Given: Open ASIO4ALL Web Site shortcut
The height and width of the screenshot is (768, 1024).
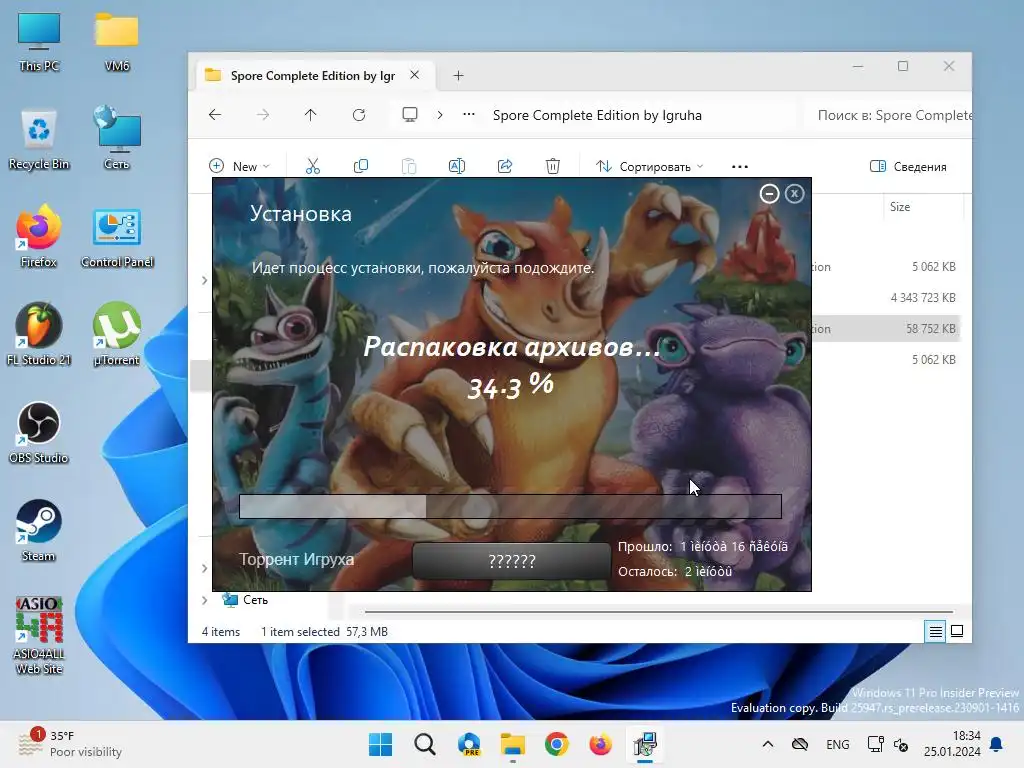Looking at the screenshot, I should coord(39,635).
